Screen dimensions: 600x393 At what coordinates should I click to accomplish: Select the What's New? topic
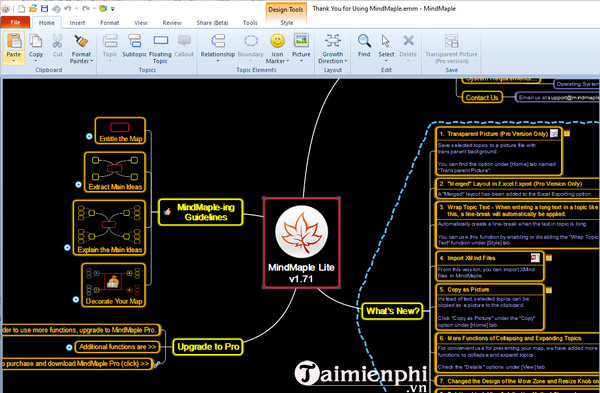point(393,311)
